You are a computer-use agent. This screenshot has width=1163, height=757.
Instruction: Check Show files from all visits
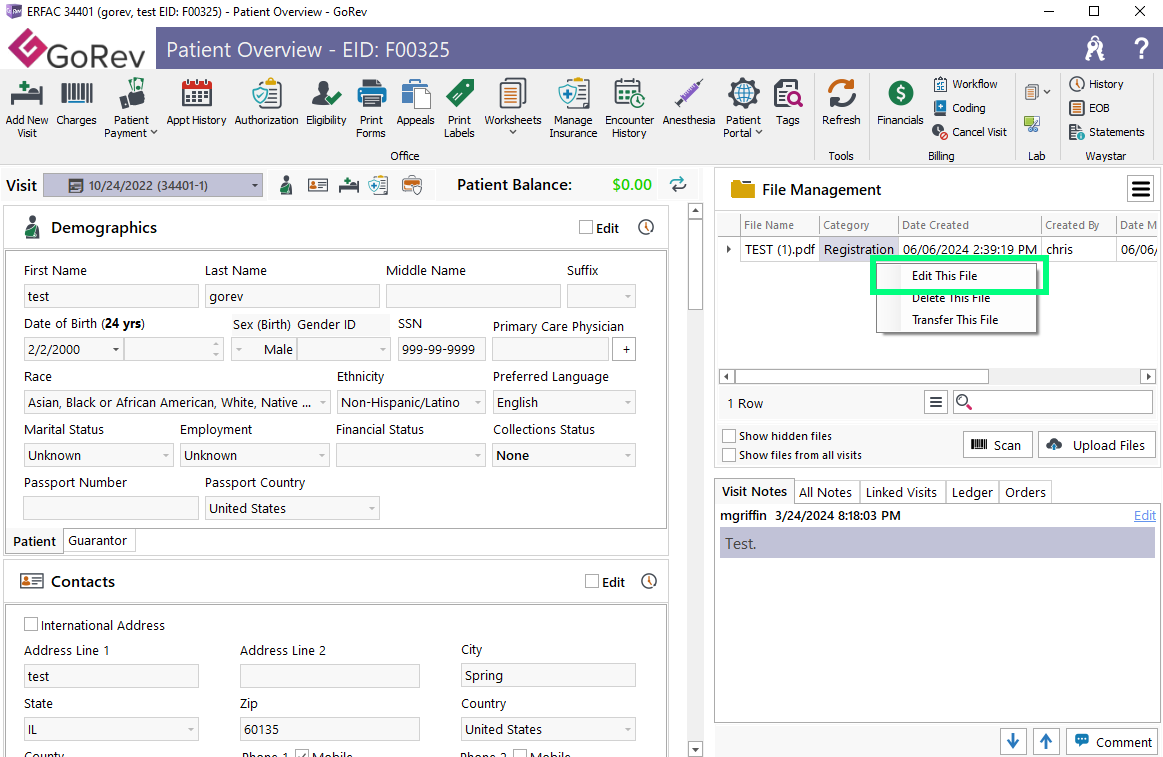[729, 454]
